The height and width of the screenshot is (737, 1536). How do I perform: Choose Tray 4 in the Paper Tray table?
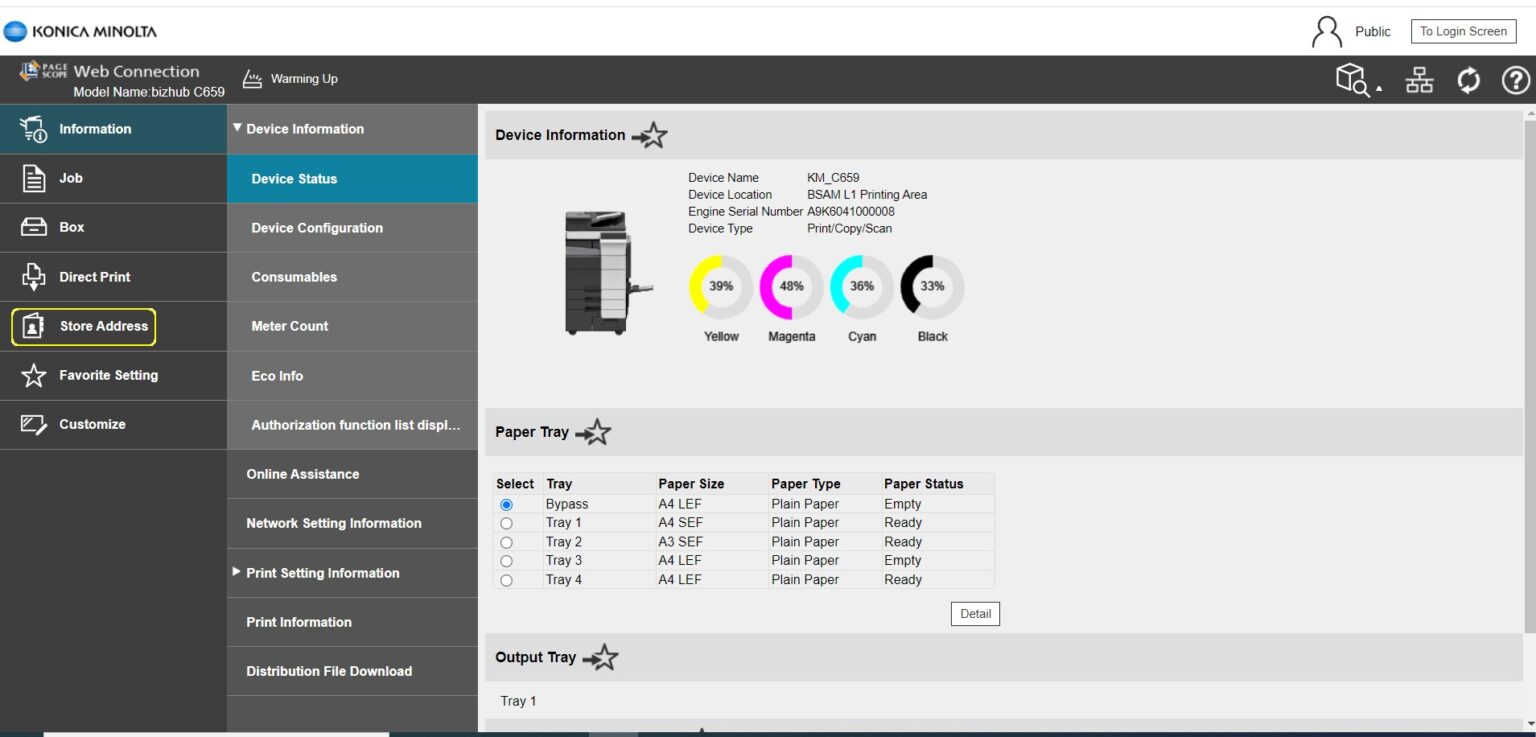pyautogui.click(x=506, y=579)
